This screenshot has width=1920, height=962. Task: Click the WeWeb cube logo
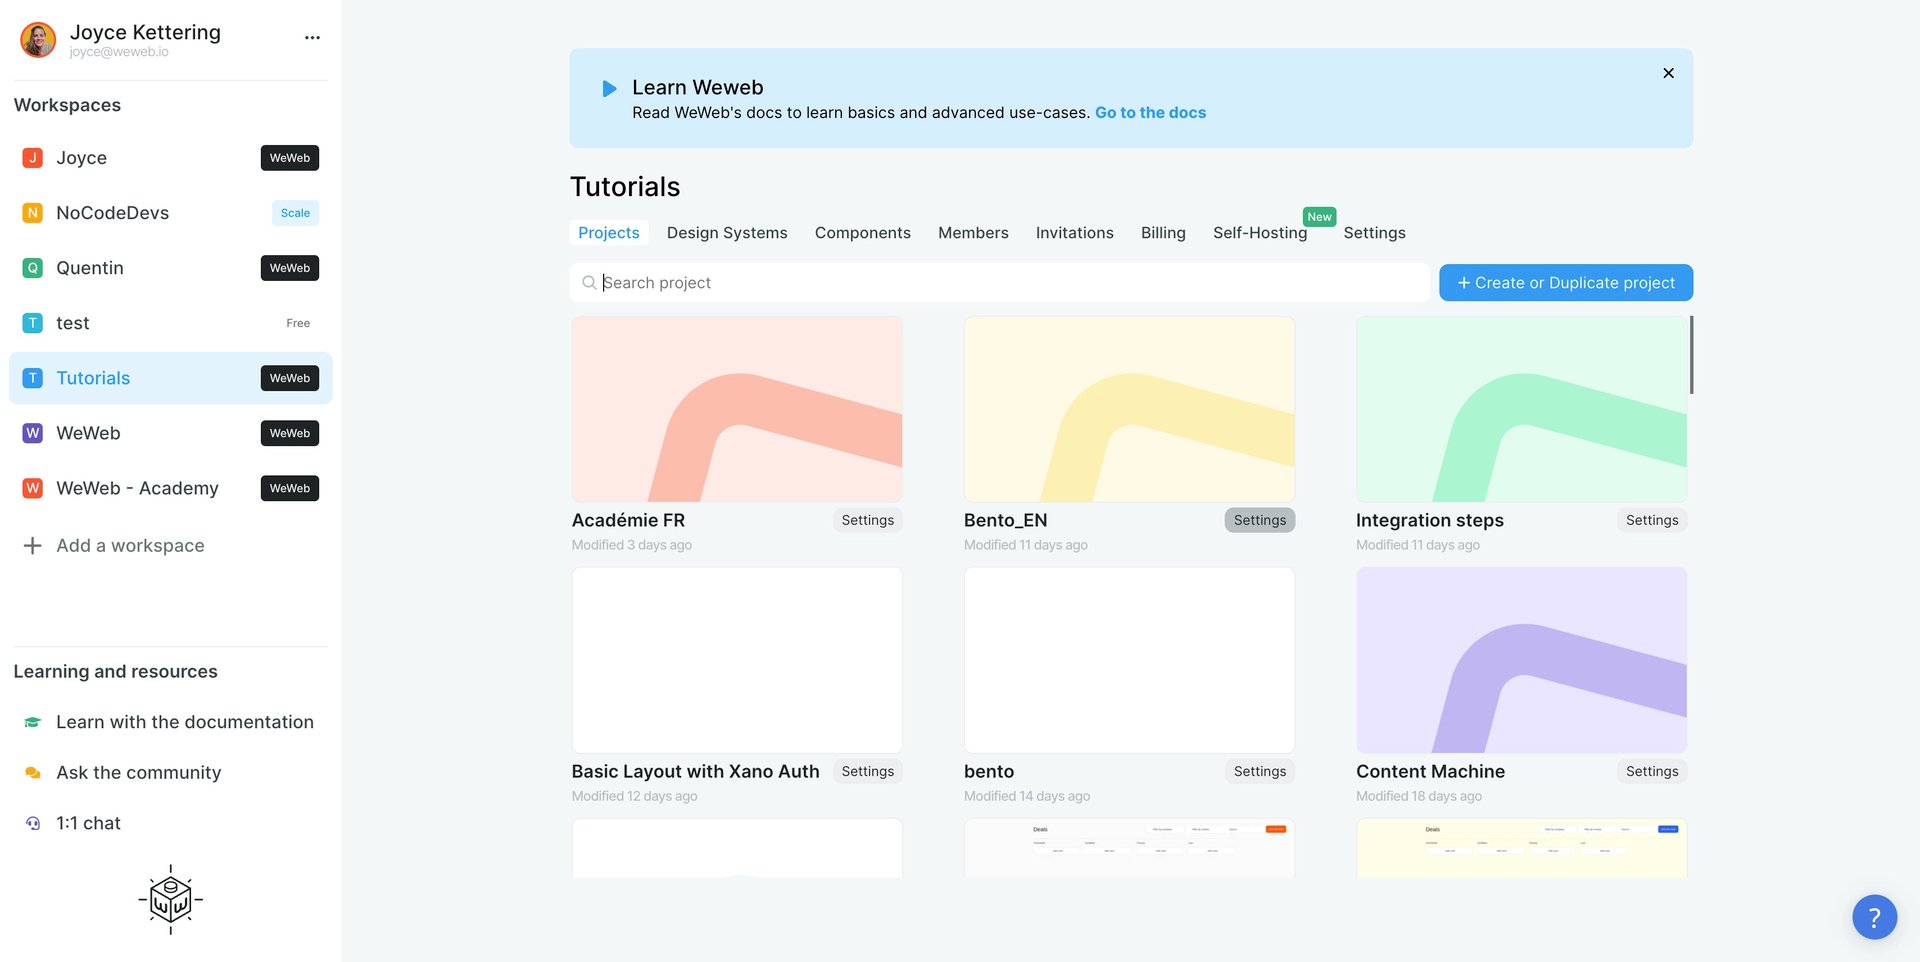click(x=171, y=900)
